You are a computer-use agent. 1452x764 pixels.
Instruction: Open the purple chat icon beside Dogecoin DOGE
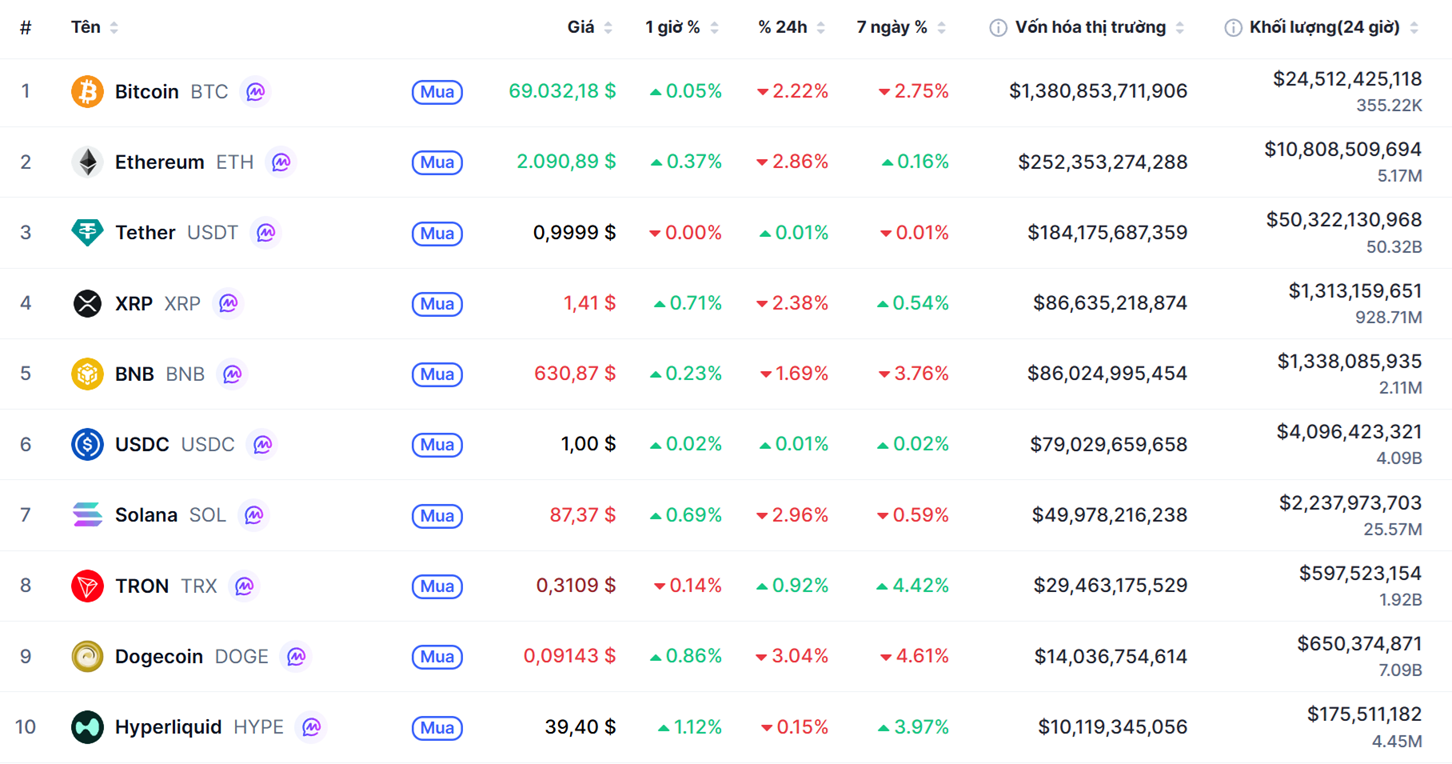(x=296, y=656)
